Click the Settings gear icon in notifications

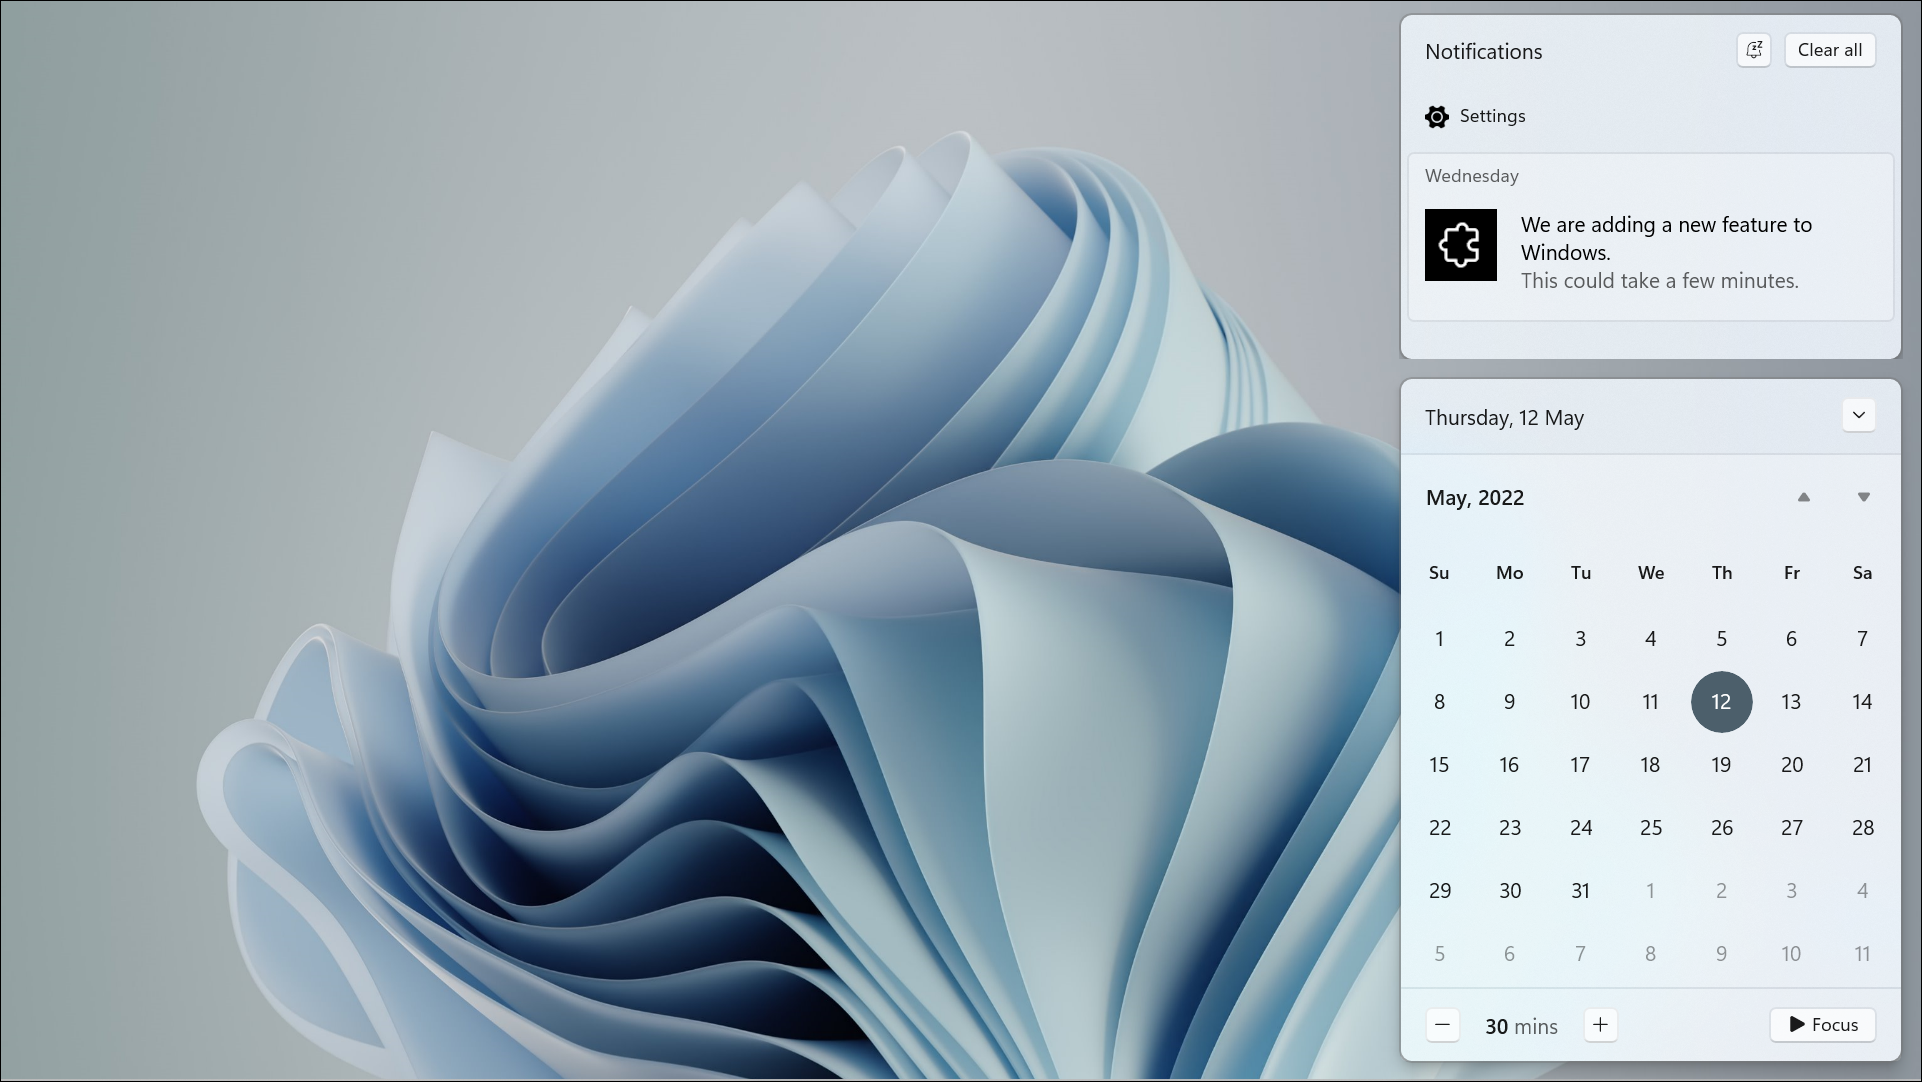coord(1437,117)
